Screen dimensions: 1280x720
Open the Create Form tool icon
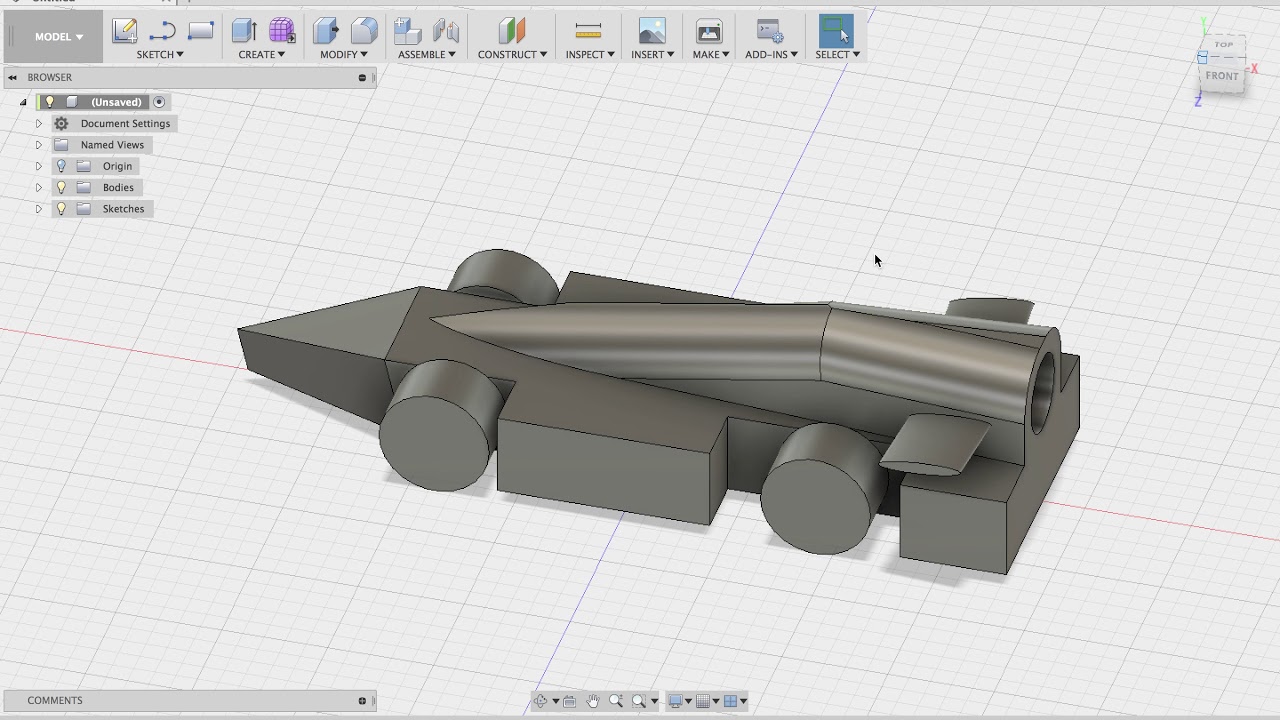[282, 31]
